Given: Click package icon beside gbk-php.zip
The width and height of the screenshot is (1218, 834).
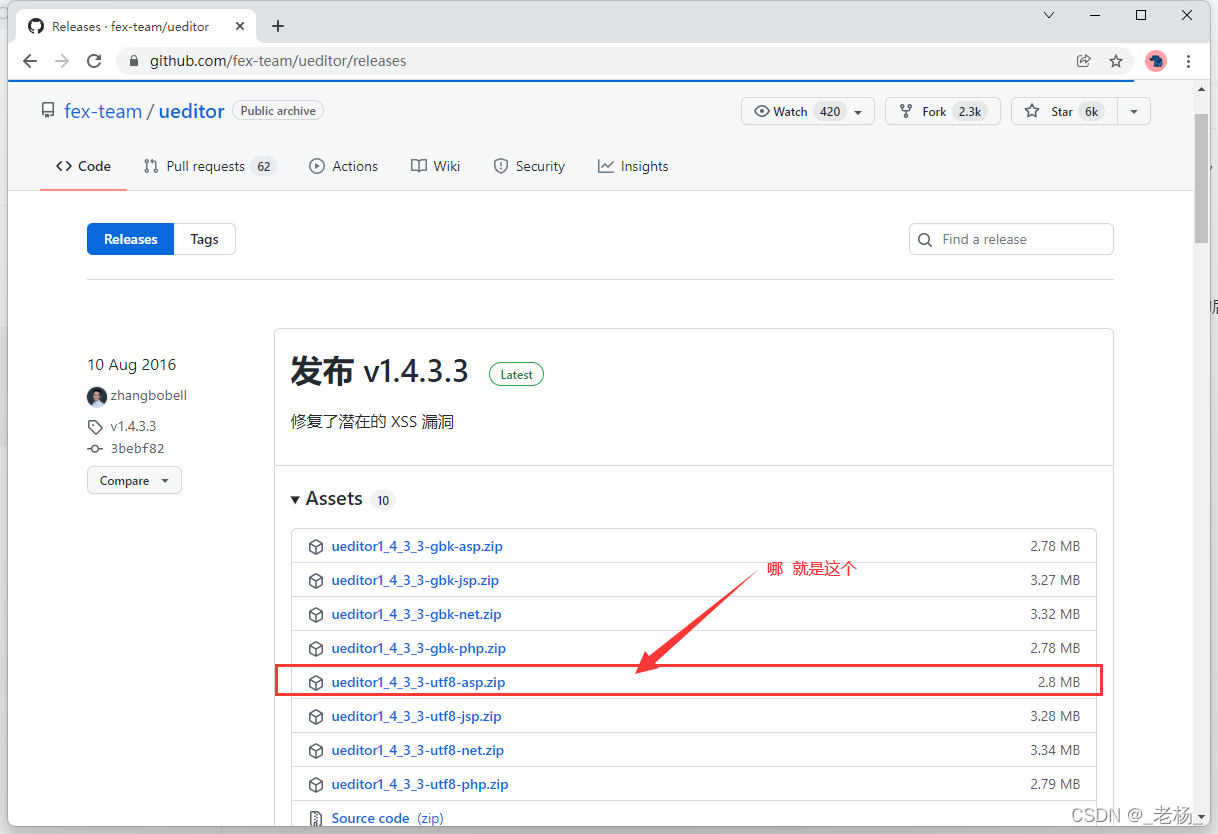Looking at the screenshot, I should coord(316,649).
